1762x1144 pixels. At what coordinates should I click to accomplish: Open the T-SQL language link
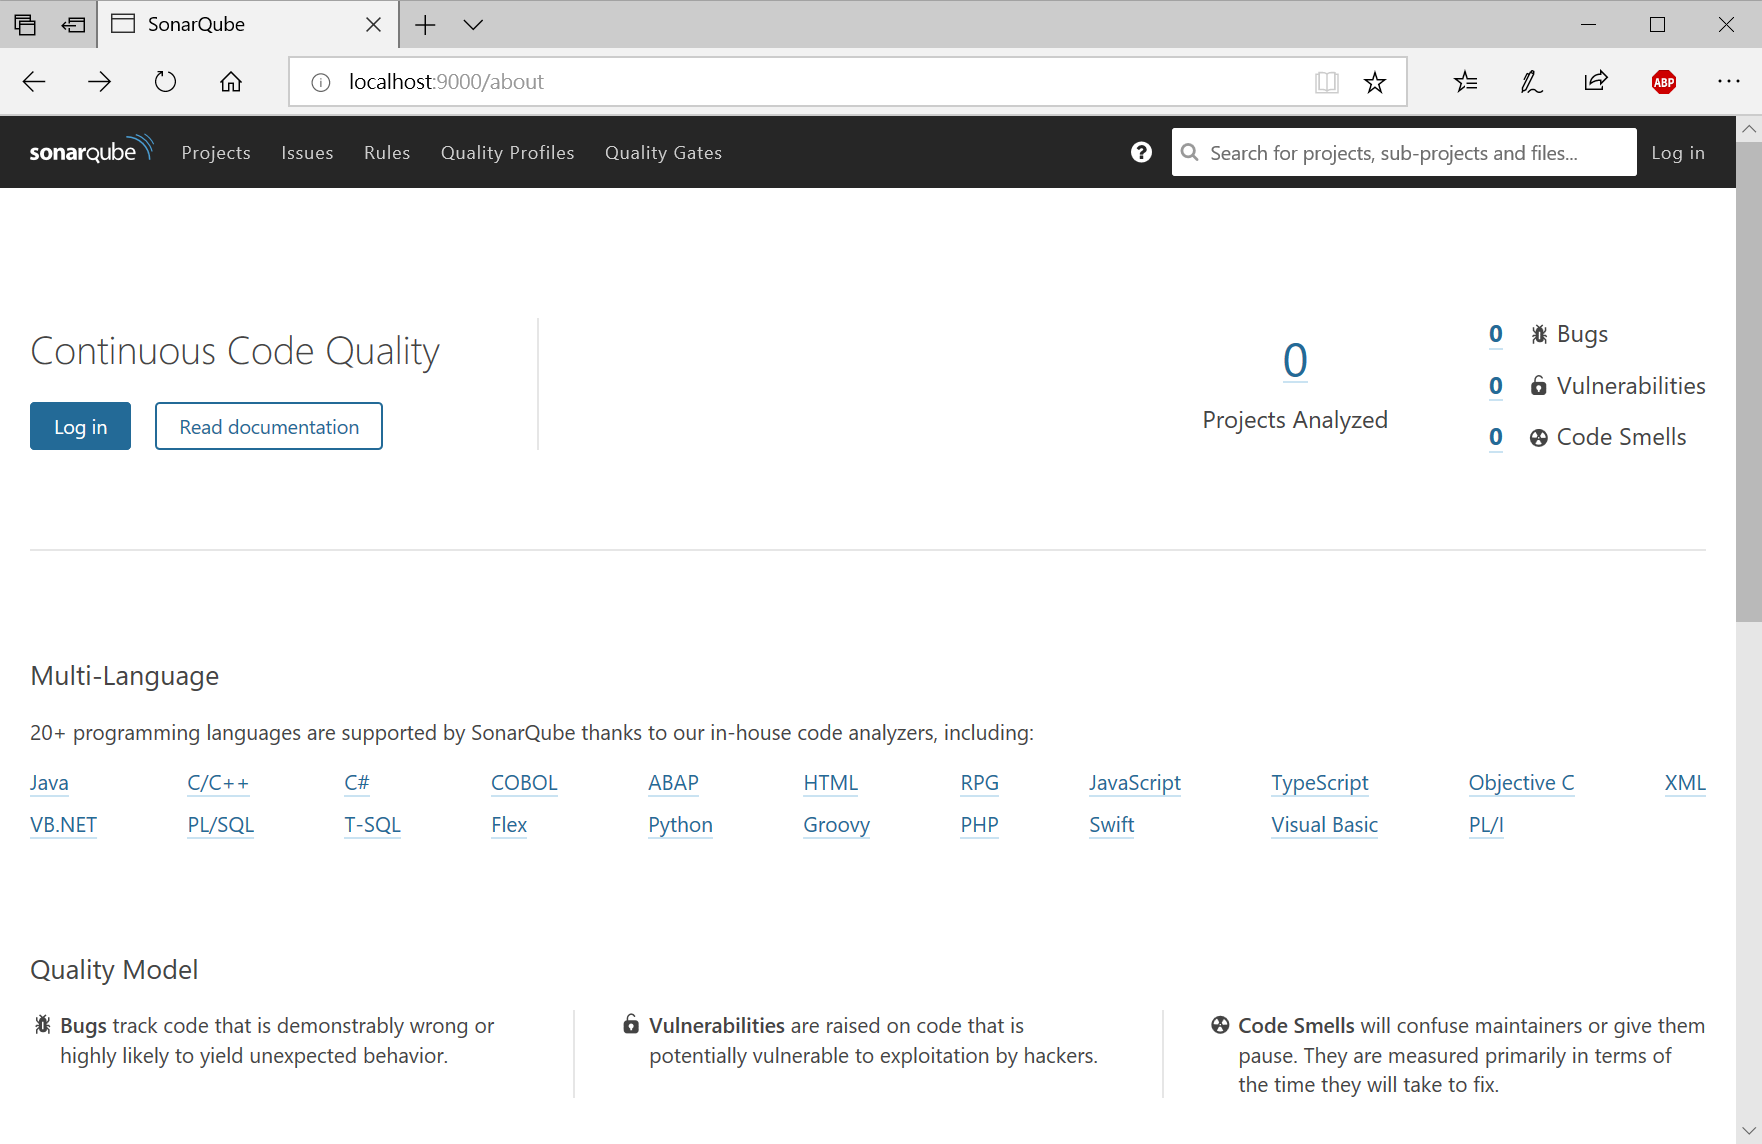tap(372, 825)
